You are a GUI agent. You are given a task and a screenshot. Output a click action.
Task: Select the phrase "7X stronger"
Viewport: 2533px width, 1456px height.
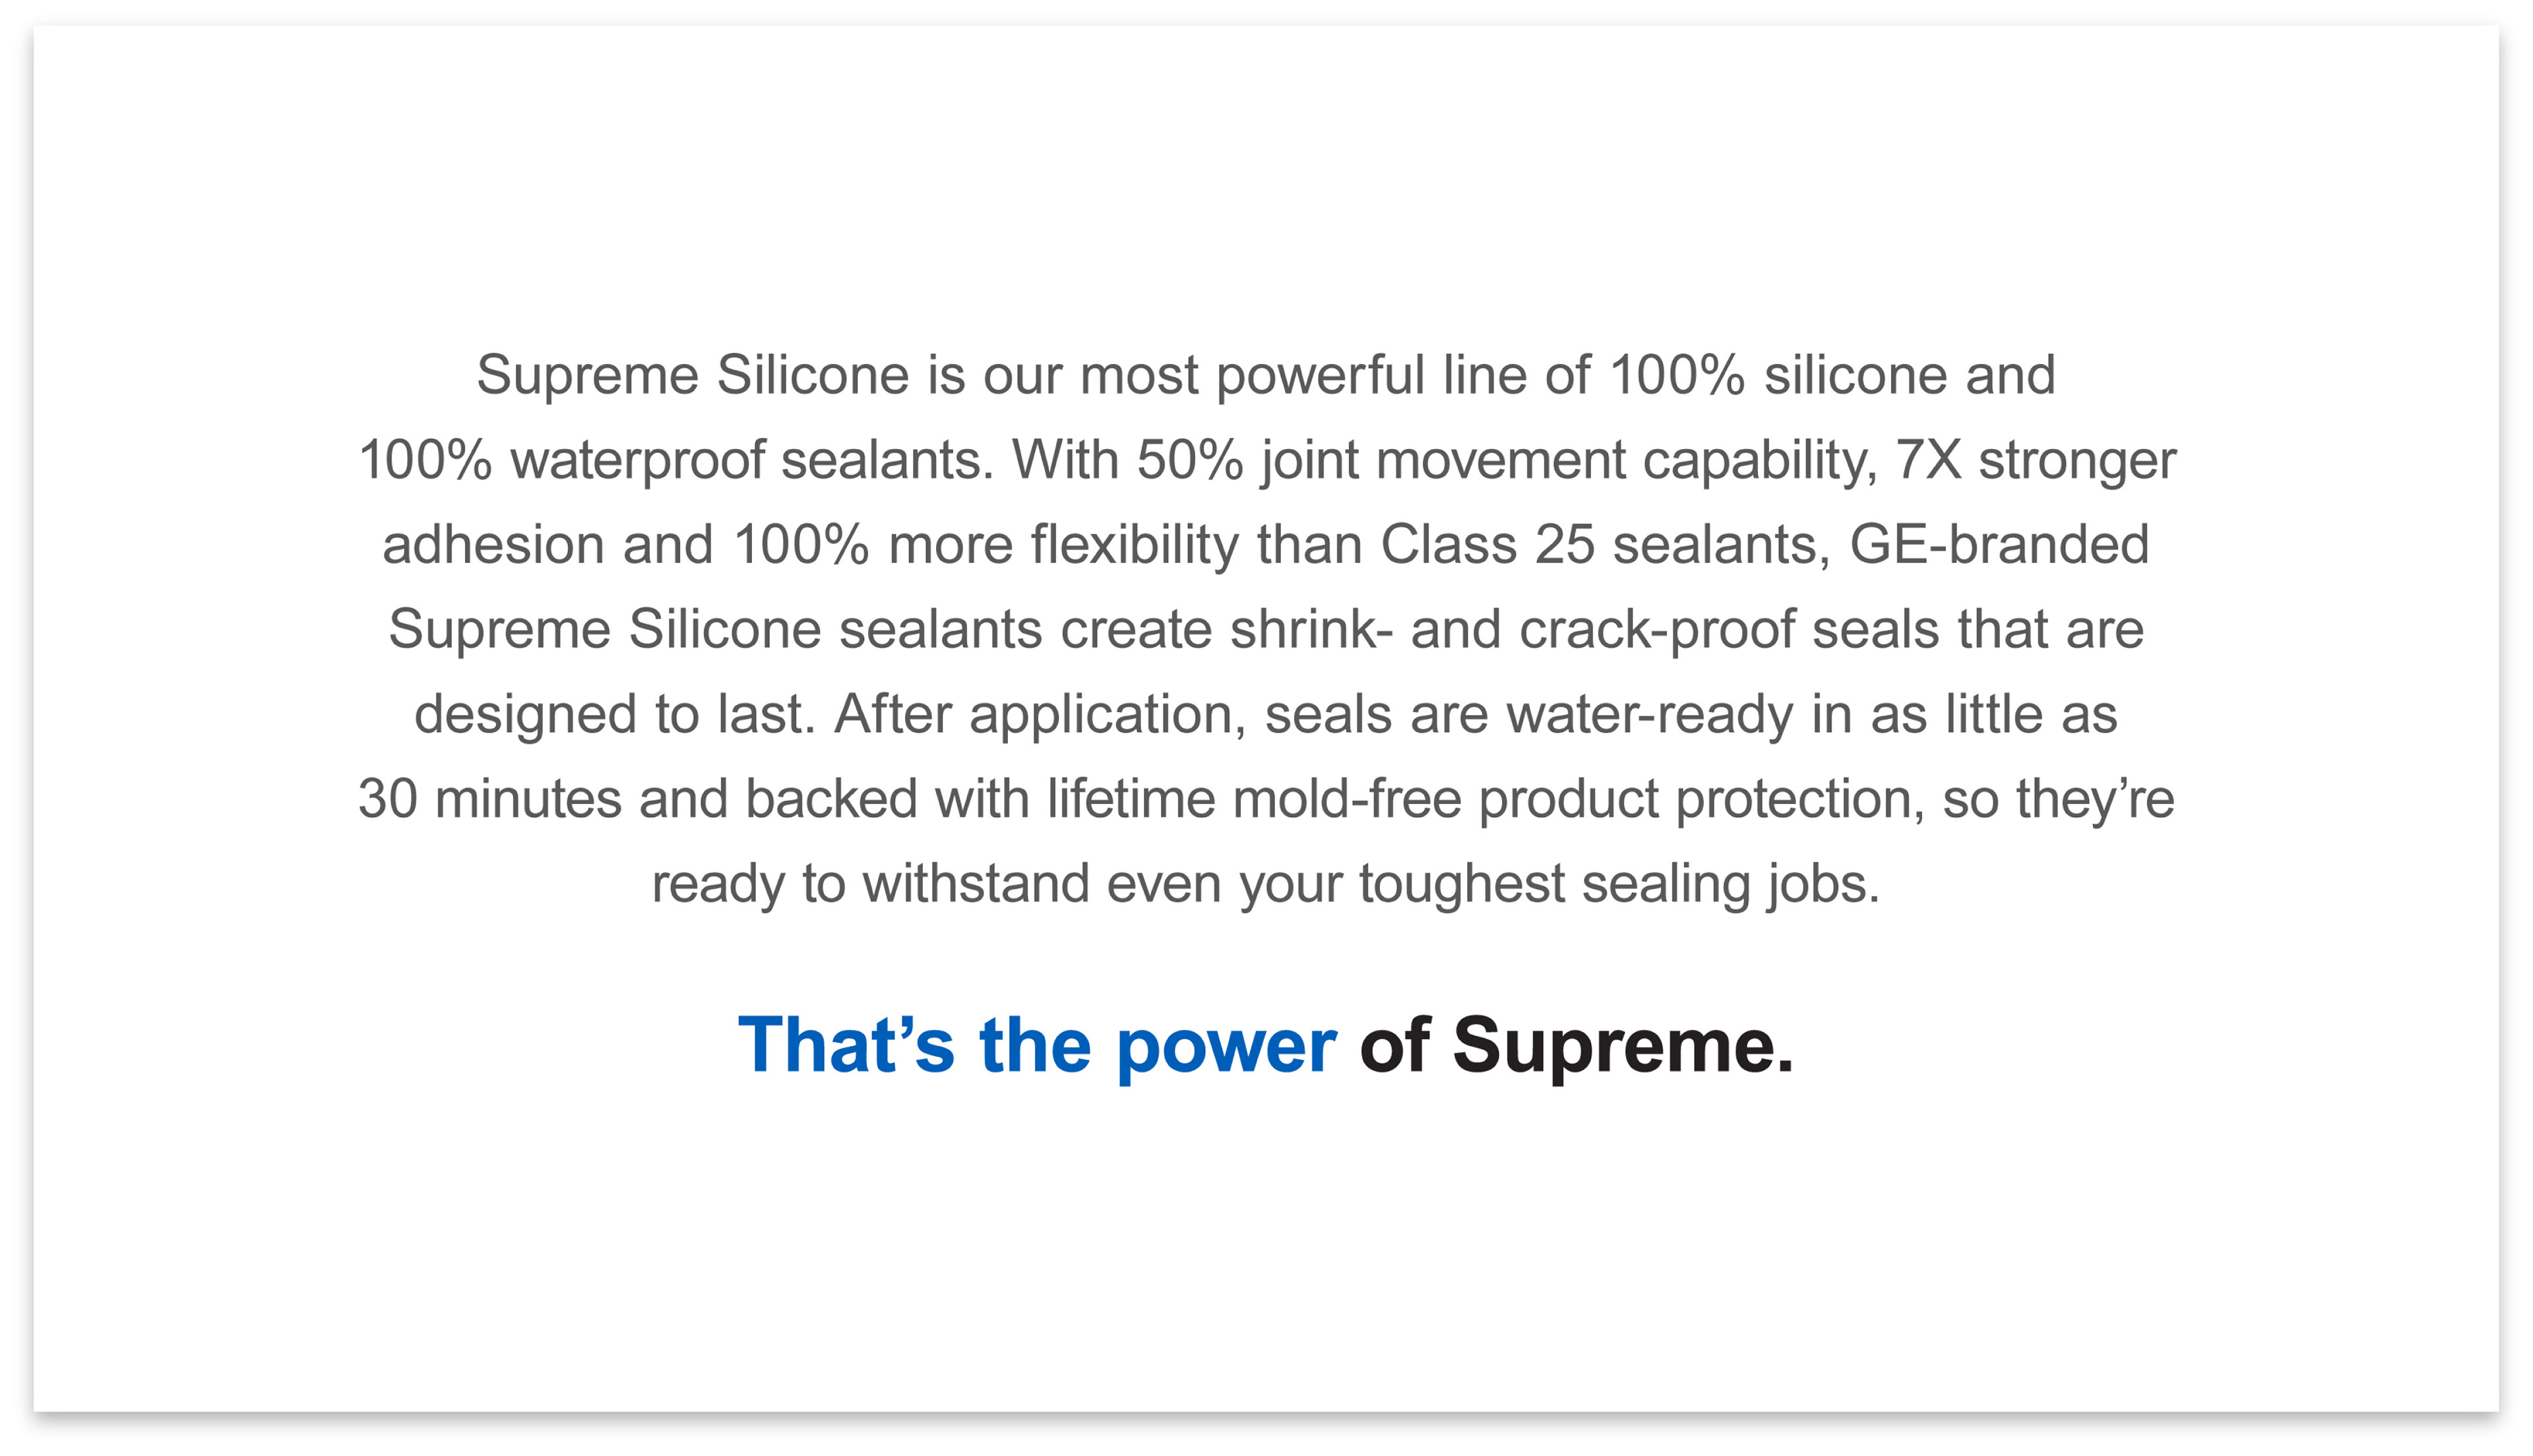pyautogui.click(x=2035, y=460)
